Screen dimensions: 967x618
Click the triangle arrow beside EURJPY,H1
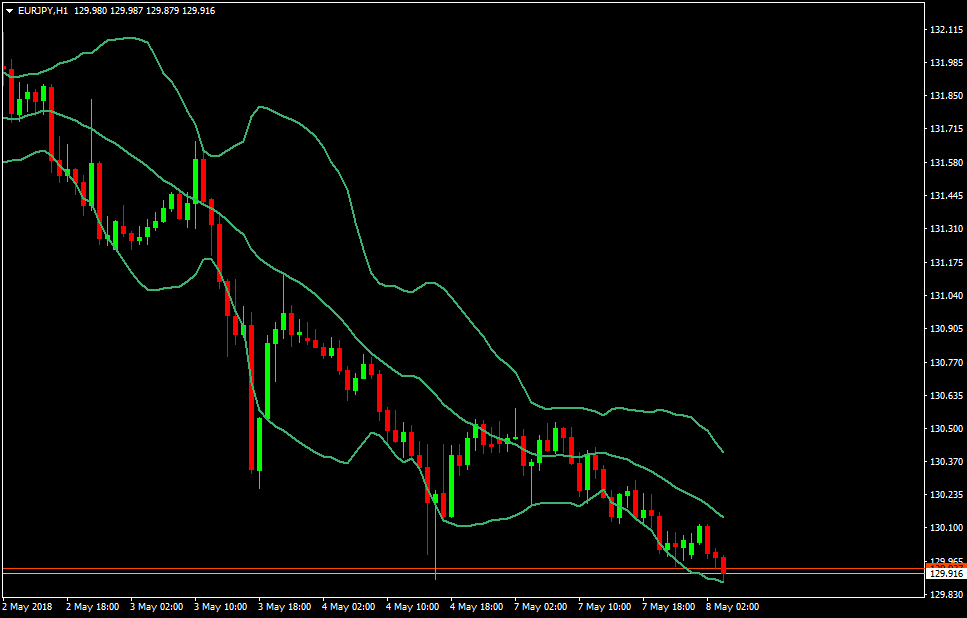click(10, 11)
